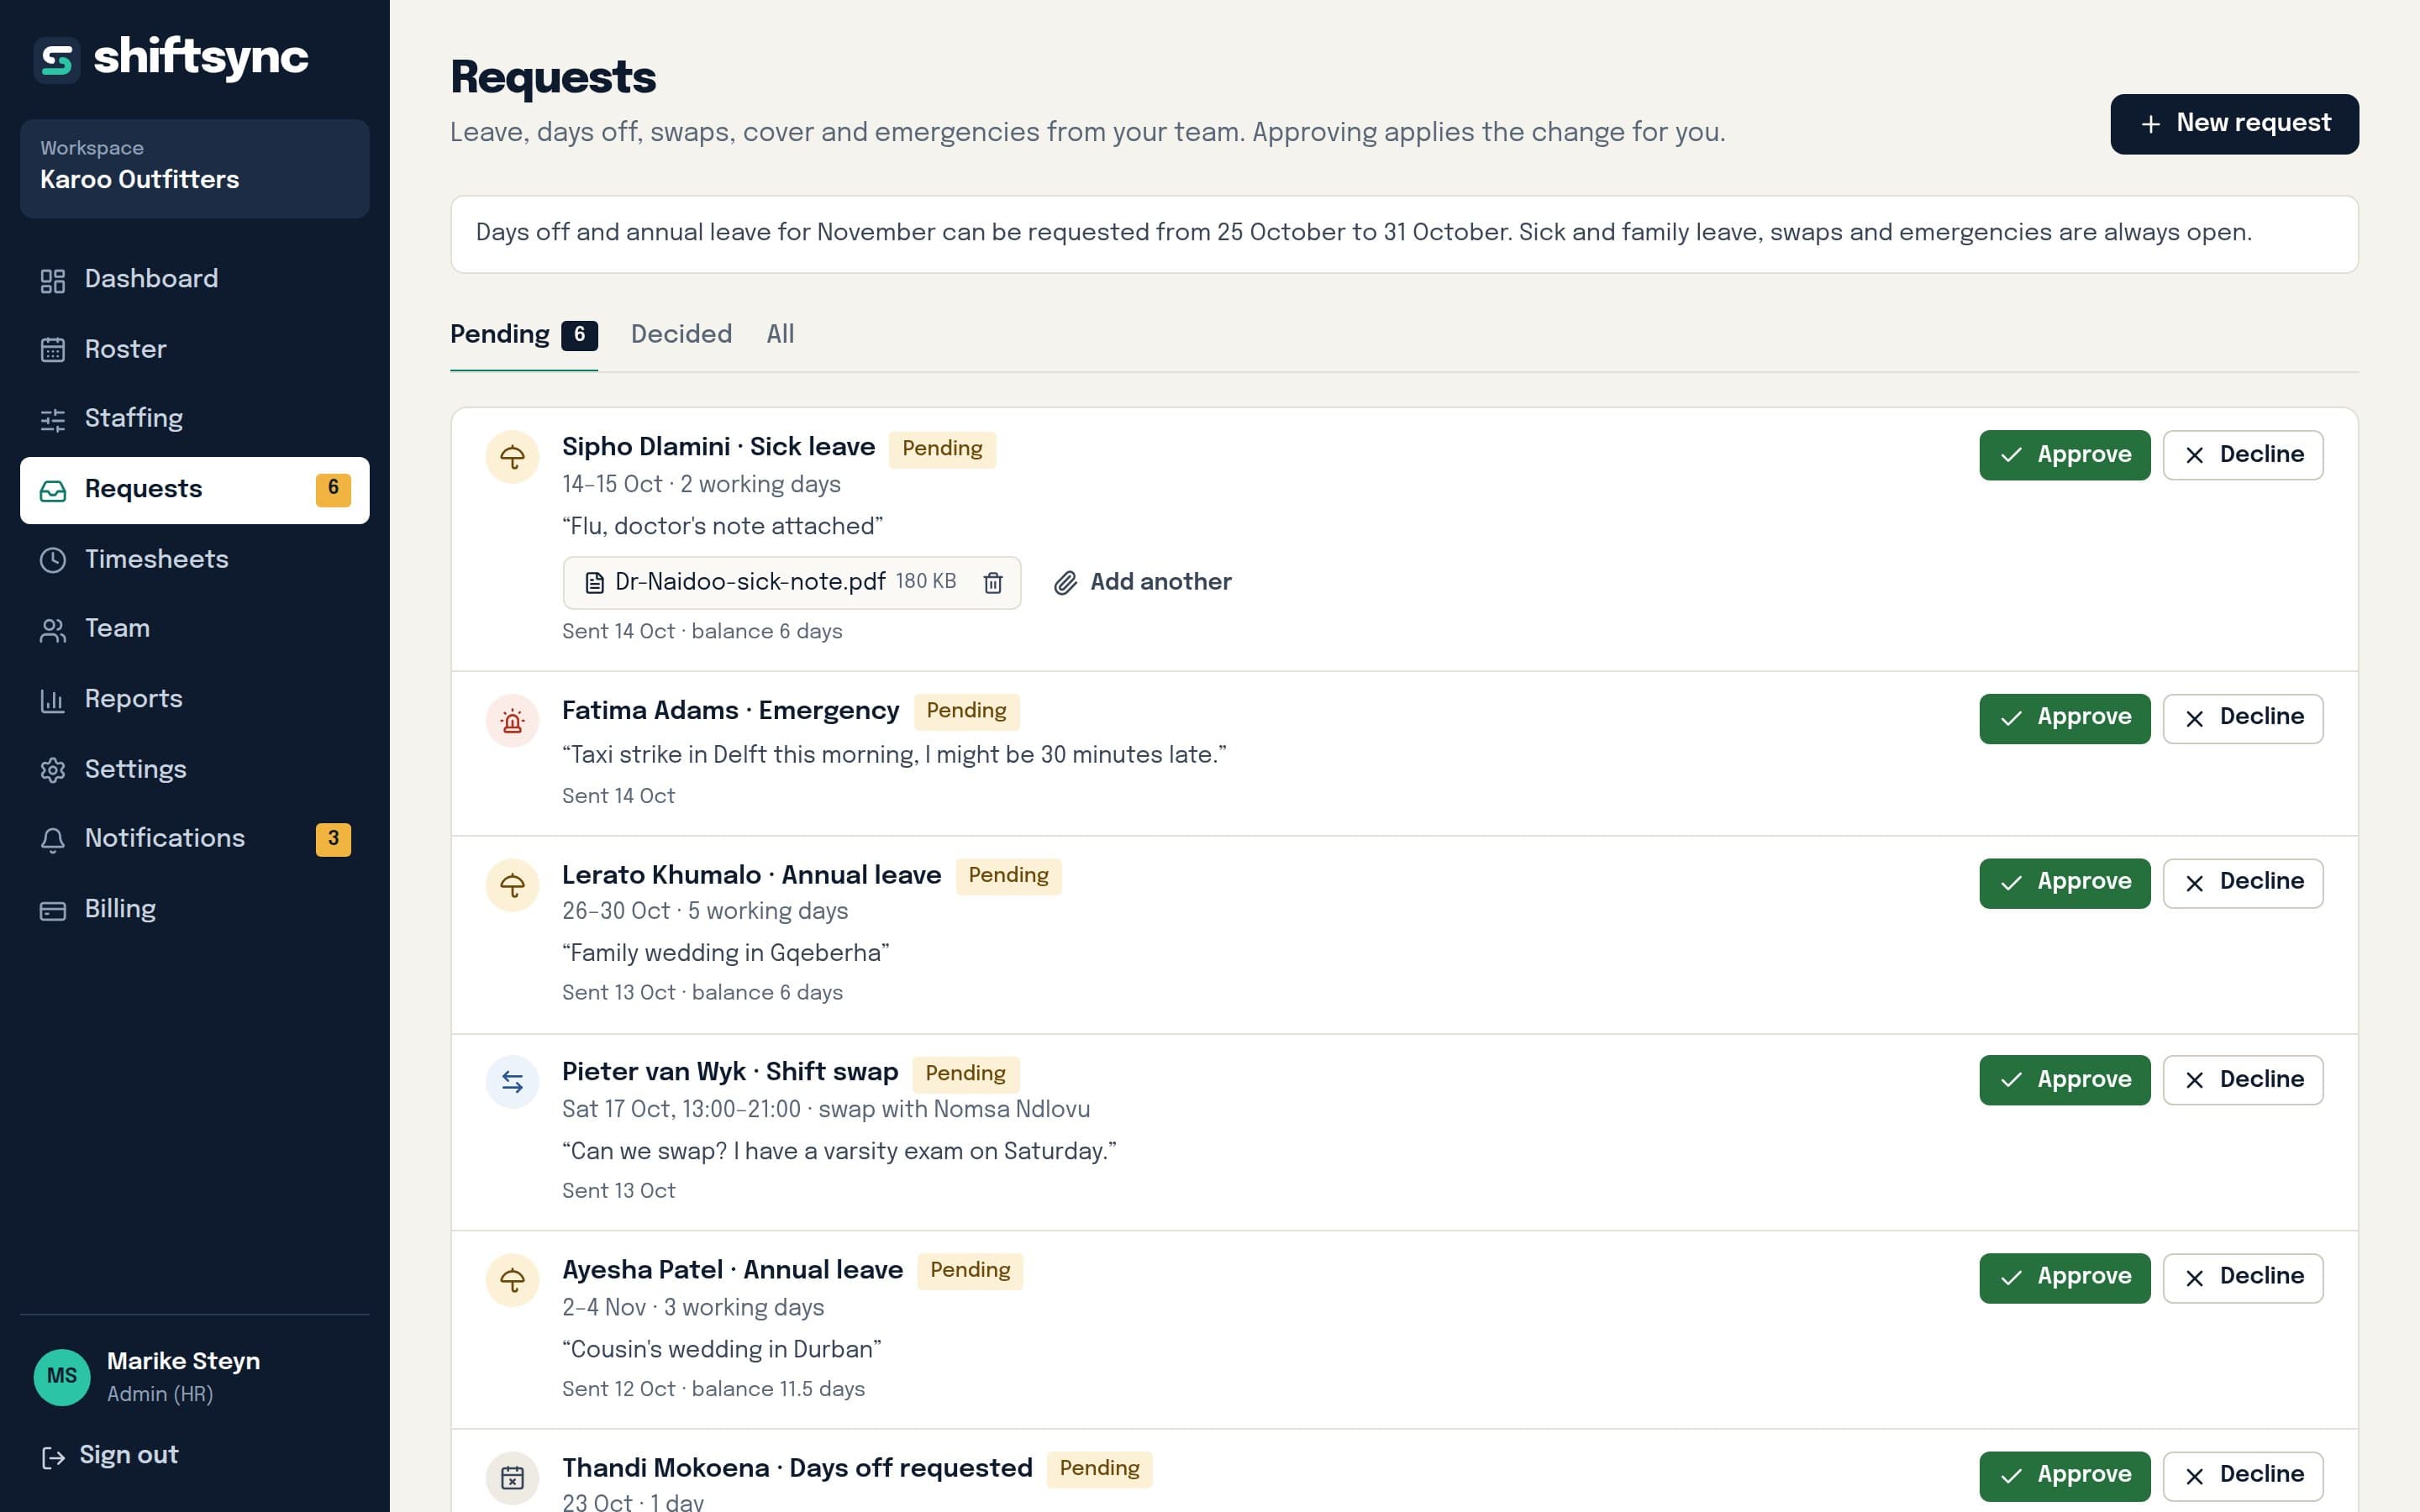Decline Lerato Khumalo's annual leave
The image size is (2420, 1512).
[x=2243, y=883]
